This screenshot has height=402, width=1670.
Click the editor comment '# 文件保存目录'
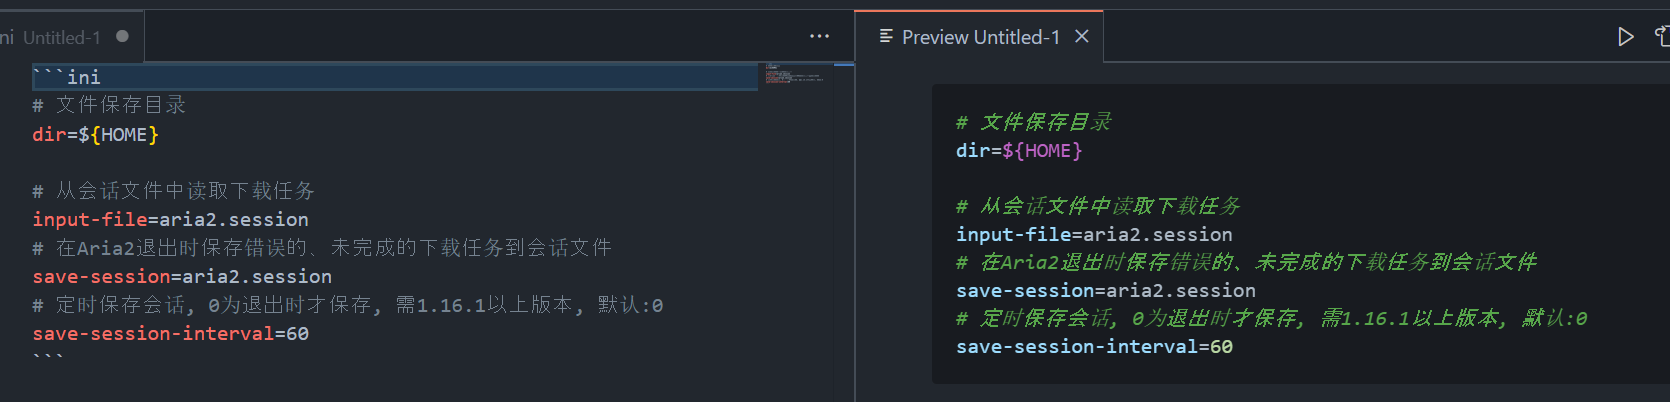coord(109,105)
